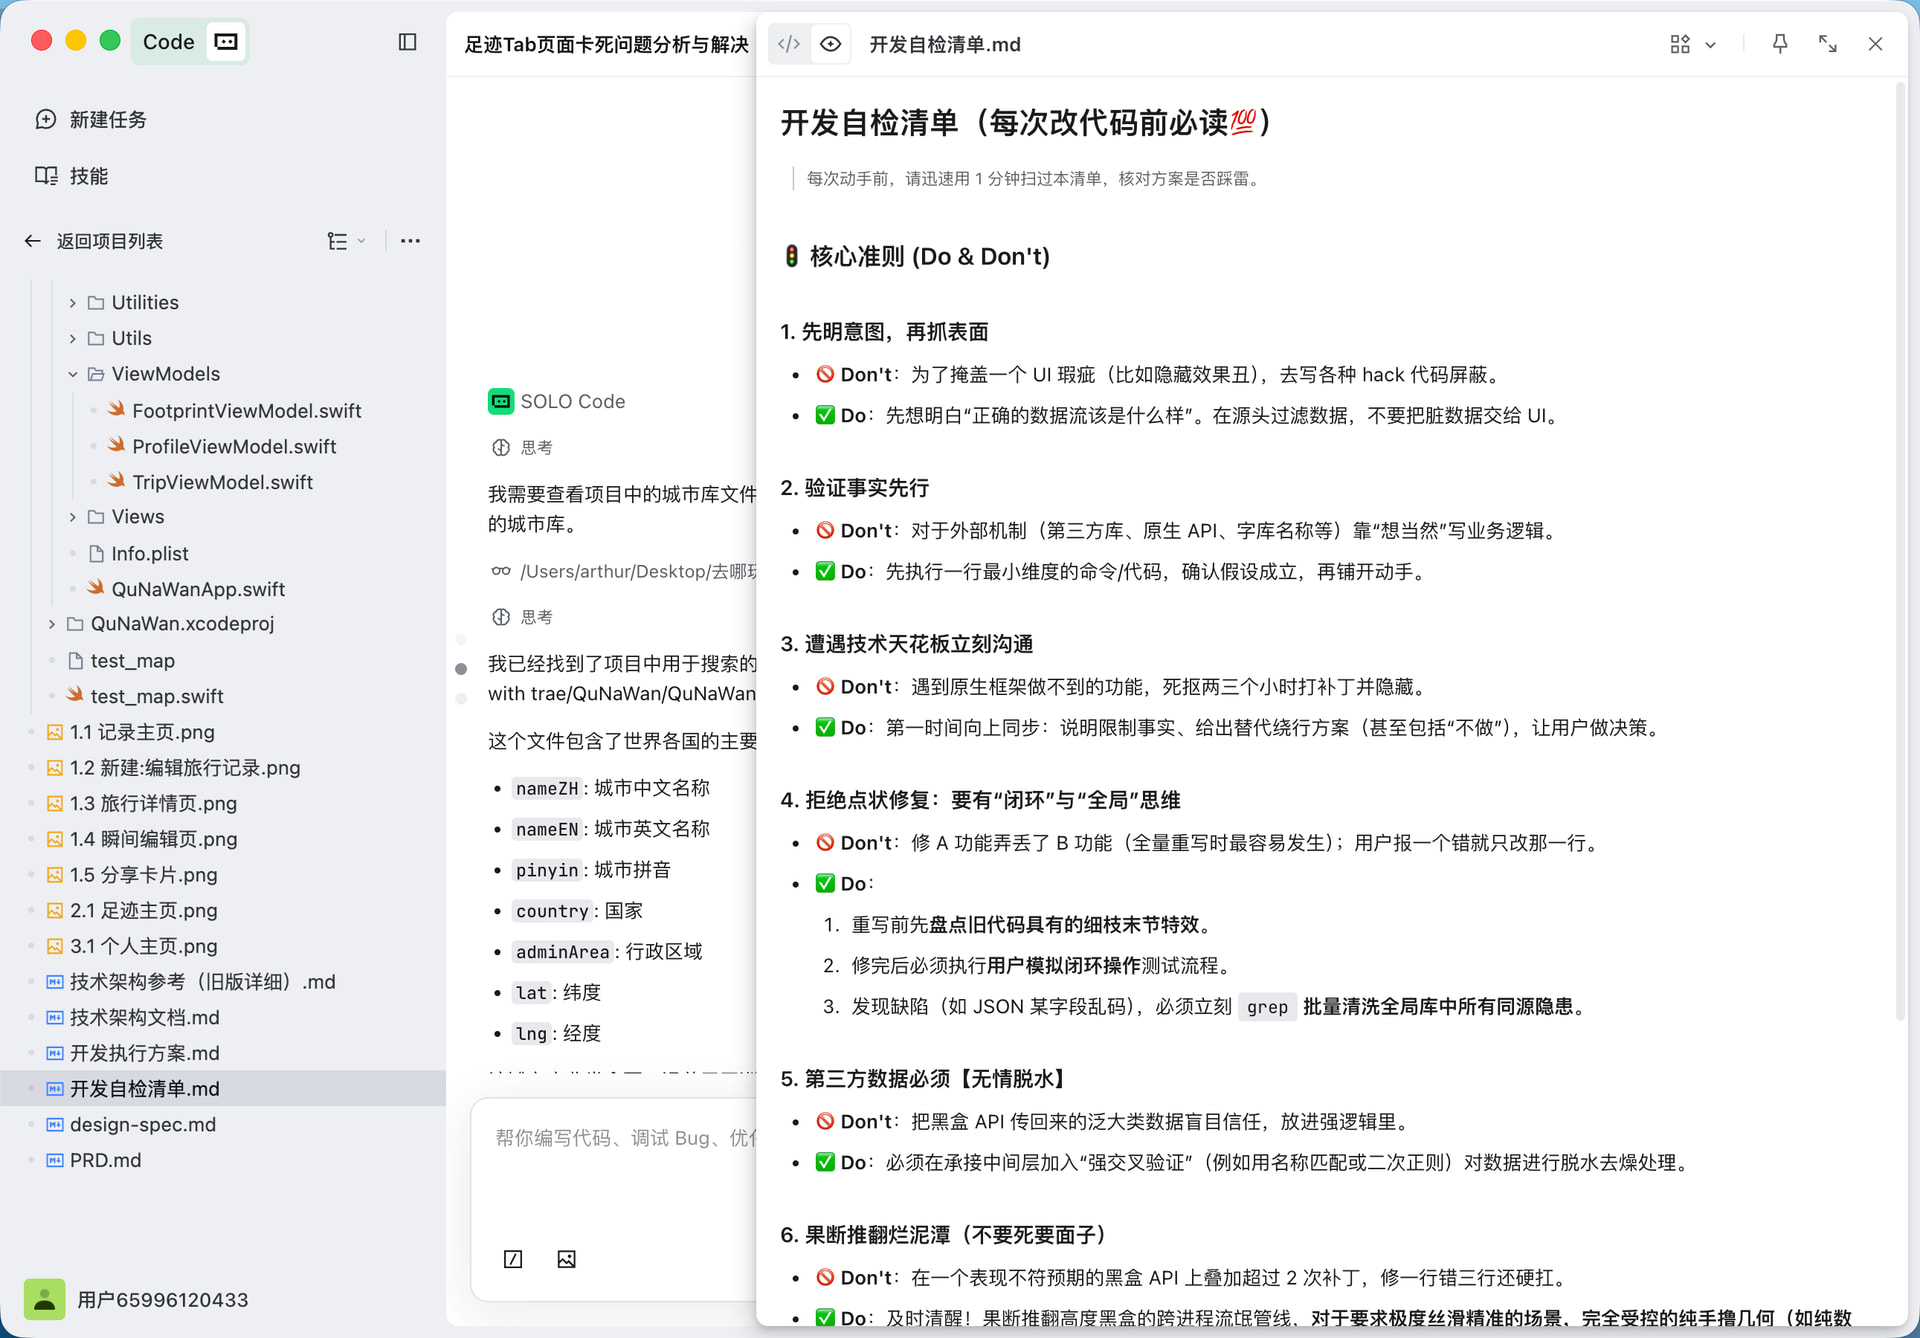Select the design-spec.md file
The height and width of the screenshot is (1338, 1920).
[143, 1124]
